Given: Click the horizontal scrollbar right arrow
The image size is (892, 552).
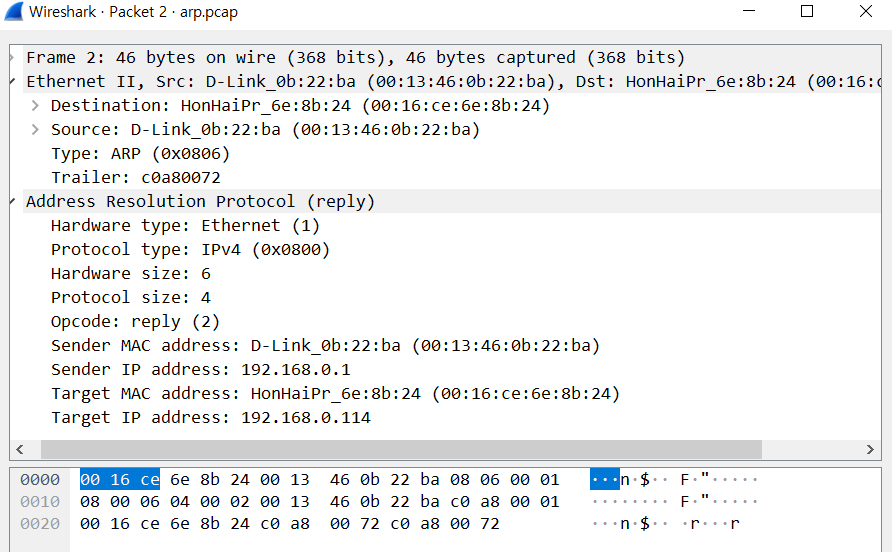Looking at the screenshot, I should 870,450.
